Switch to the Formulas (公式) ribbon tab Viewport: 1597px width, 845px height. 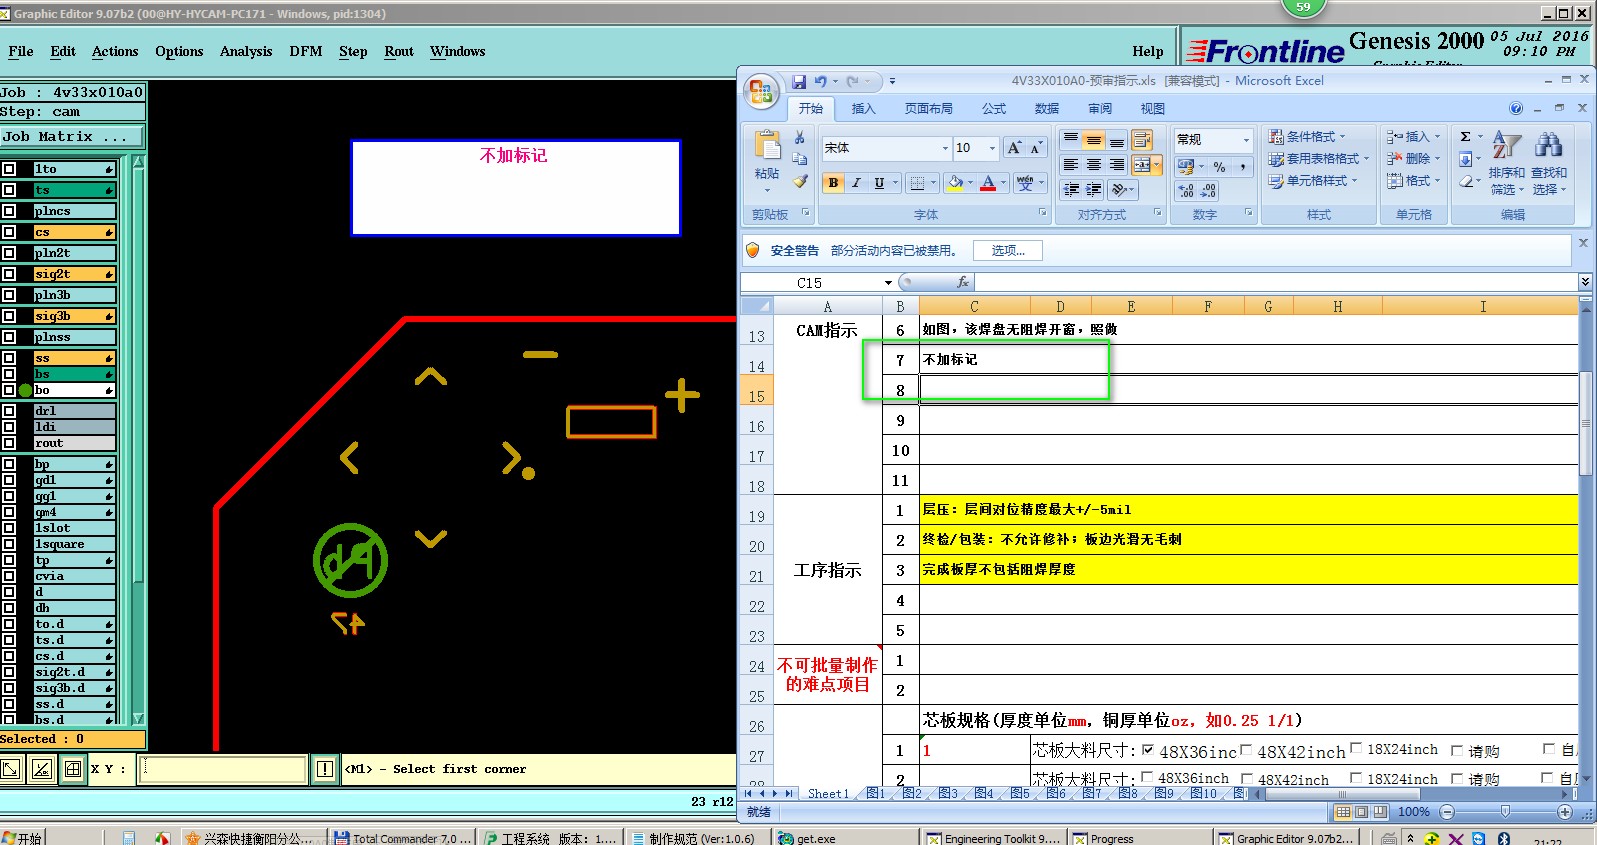(x=994, y=109)
